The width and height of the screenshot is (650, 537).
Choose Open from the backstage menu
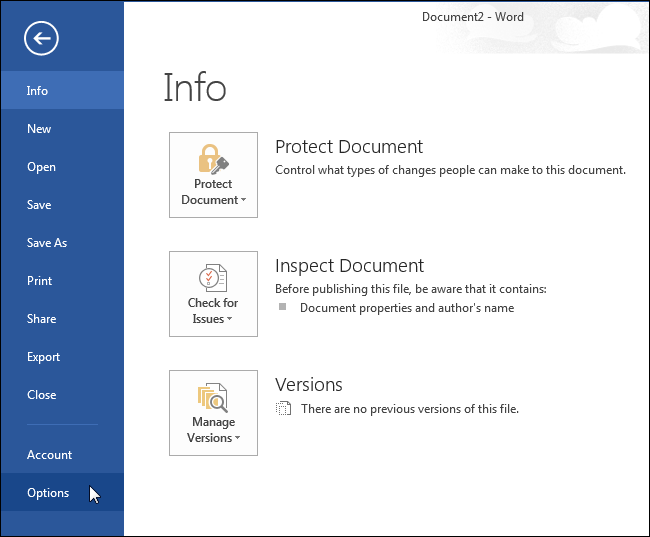point(41,167)
